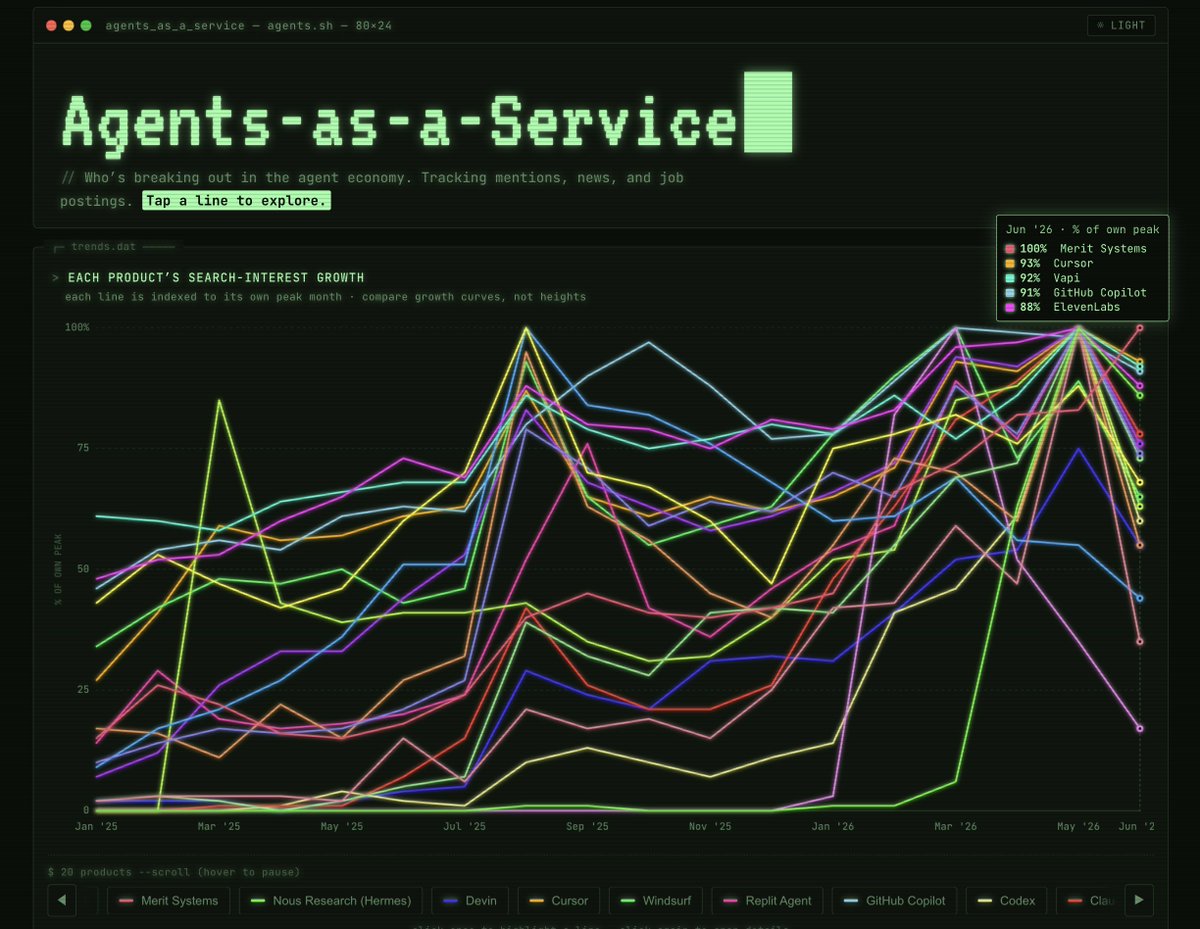Highlight the Merit Systems line
1200x929 pixels.
(x=169, y=901)
